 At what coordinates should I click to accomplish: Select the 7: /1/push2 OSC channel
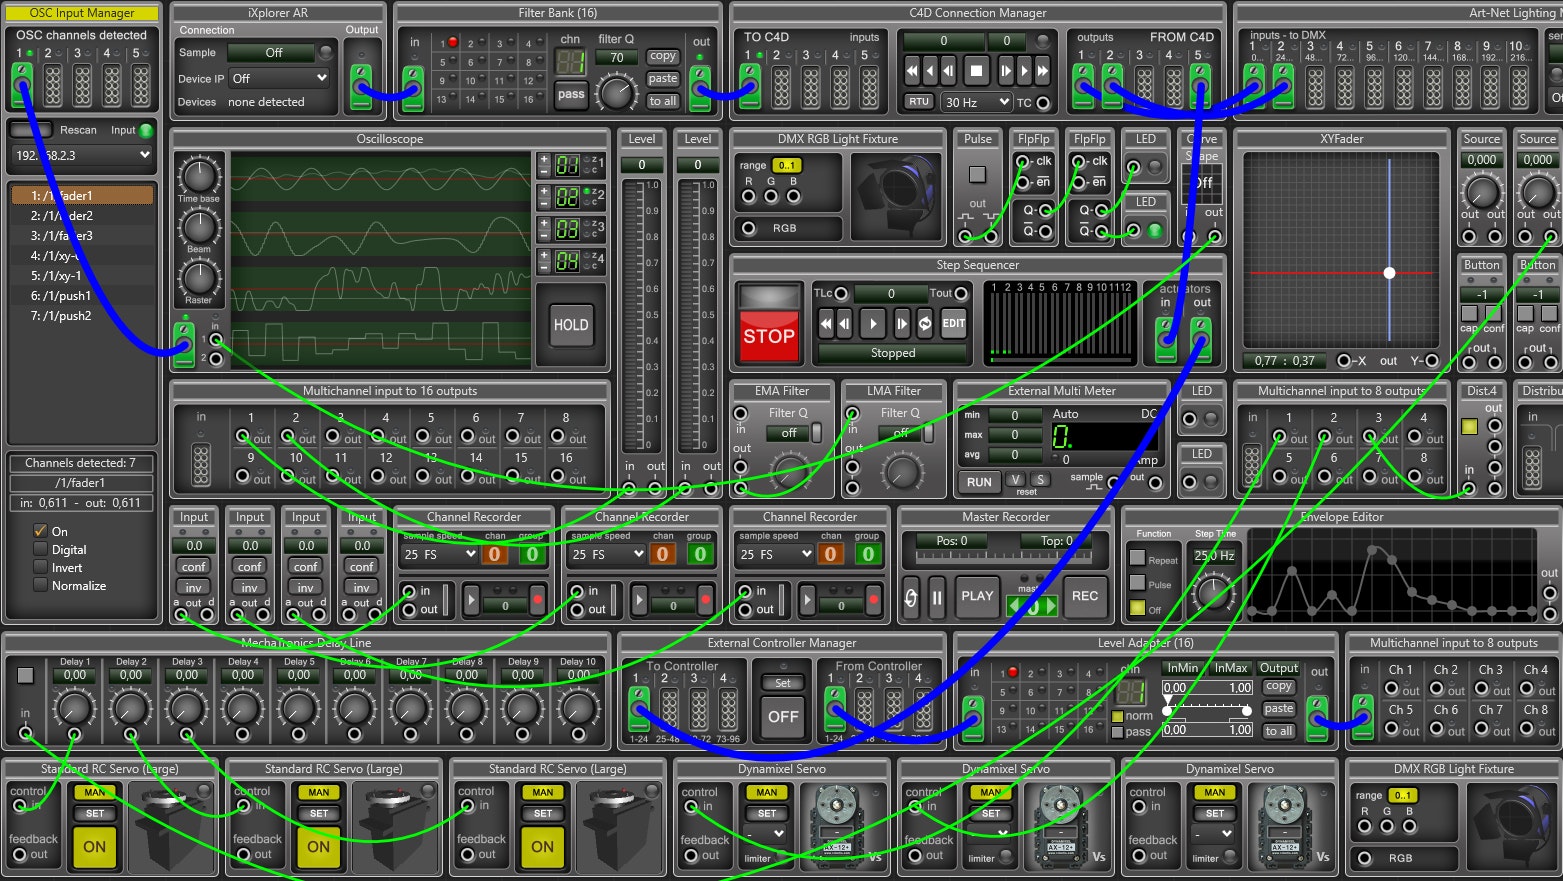click(82, 316)
